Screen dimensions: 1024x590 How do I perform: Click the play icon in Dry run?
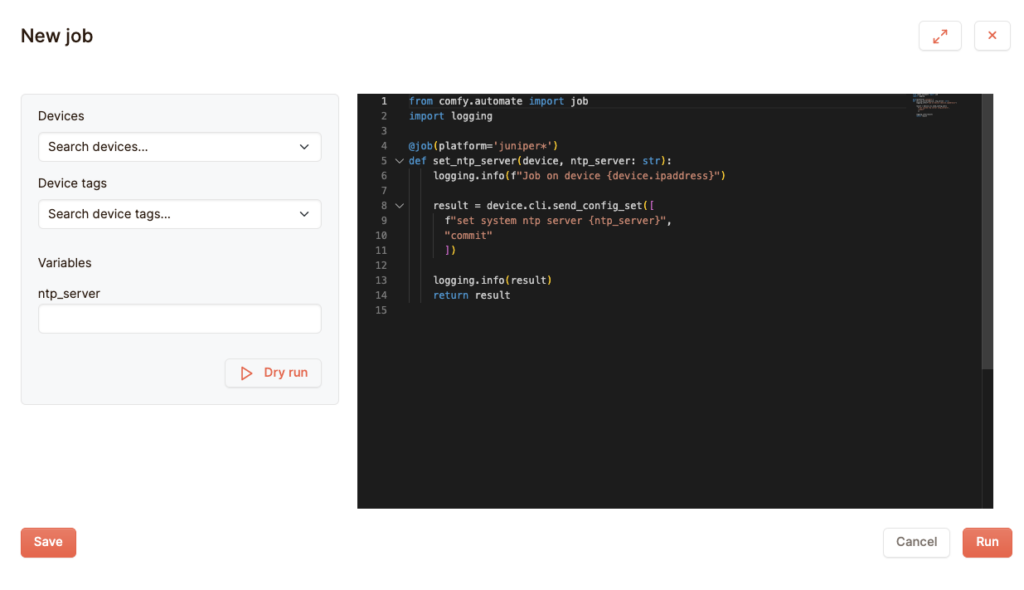247,373
